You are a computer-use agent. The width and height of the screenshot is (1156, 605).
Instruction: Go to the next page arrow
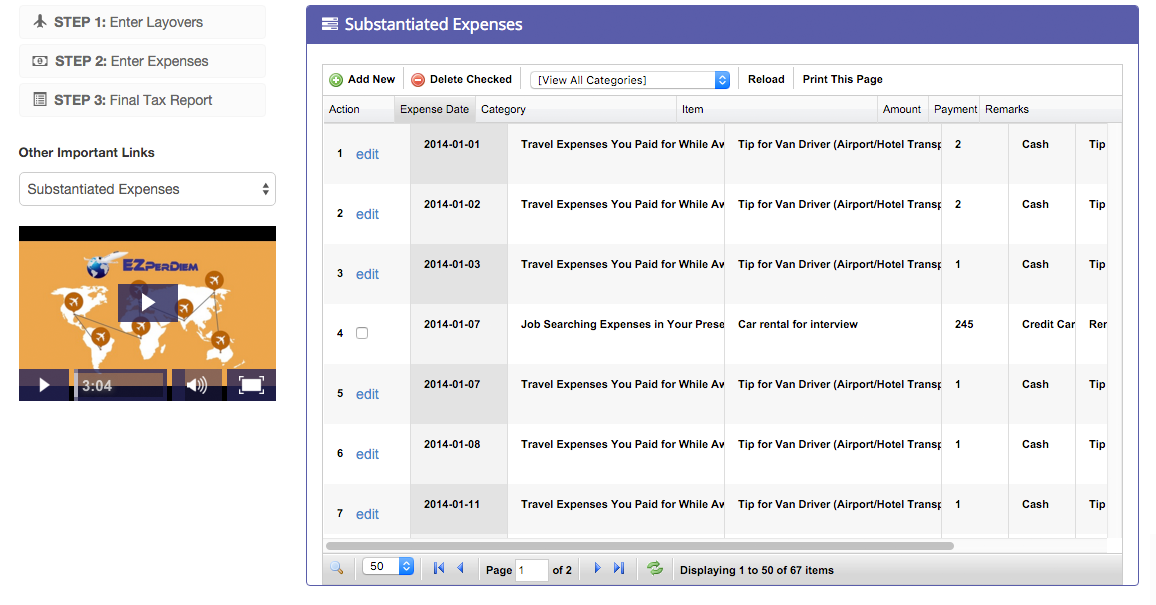597,568
